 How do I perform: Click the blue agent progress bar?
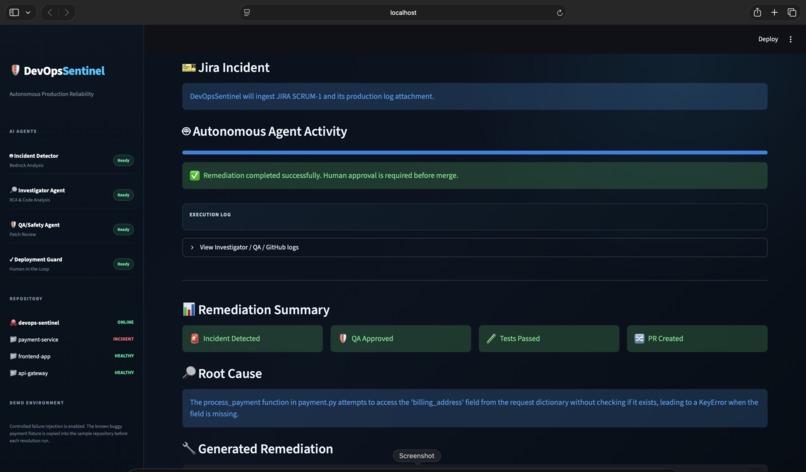pyautogui.click(x=474, y=152)
